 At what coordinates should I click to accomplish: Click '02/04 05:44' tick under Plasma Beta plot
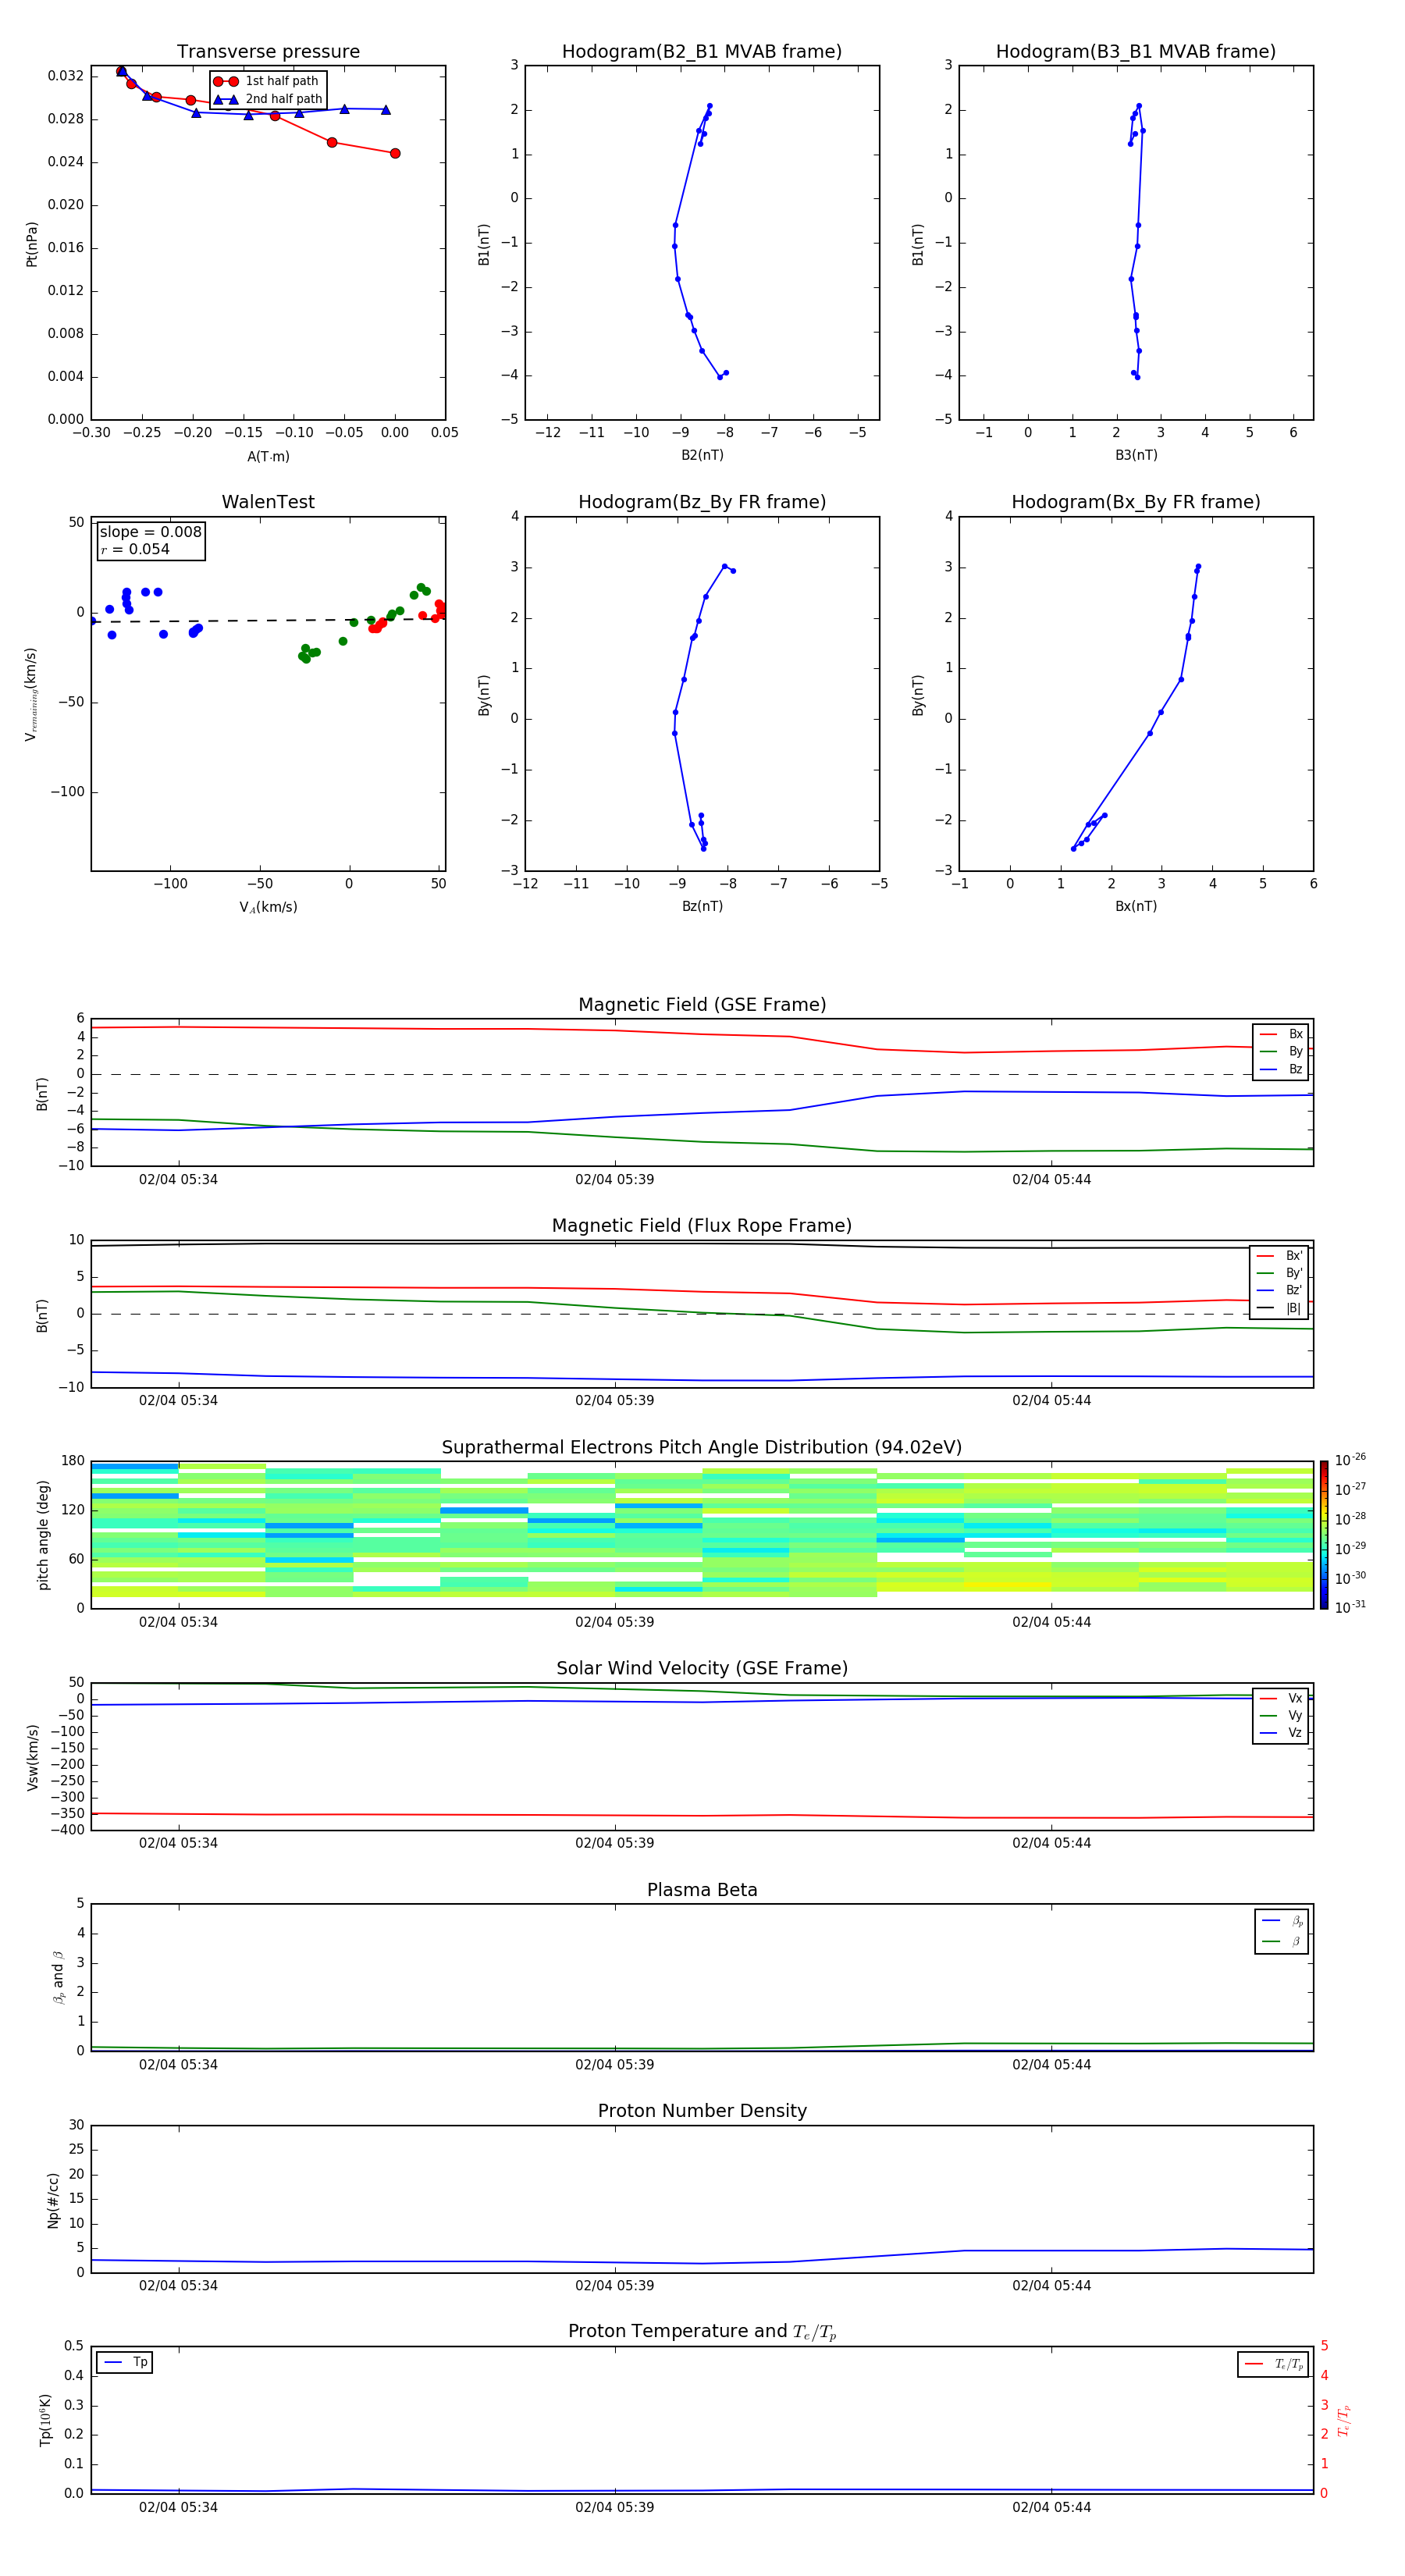(x=1051, y=2065)
